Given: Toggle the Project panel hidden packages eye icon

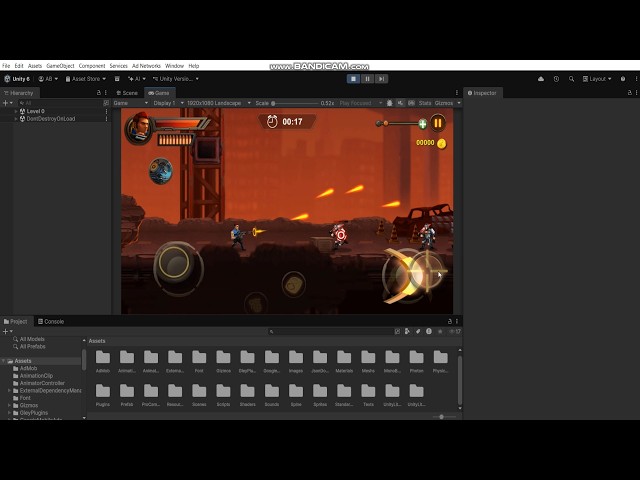Looking at the screenshot, I should pos(454,332).
